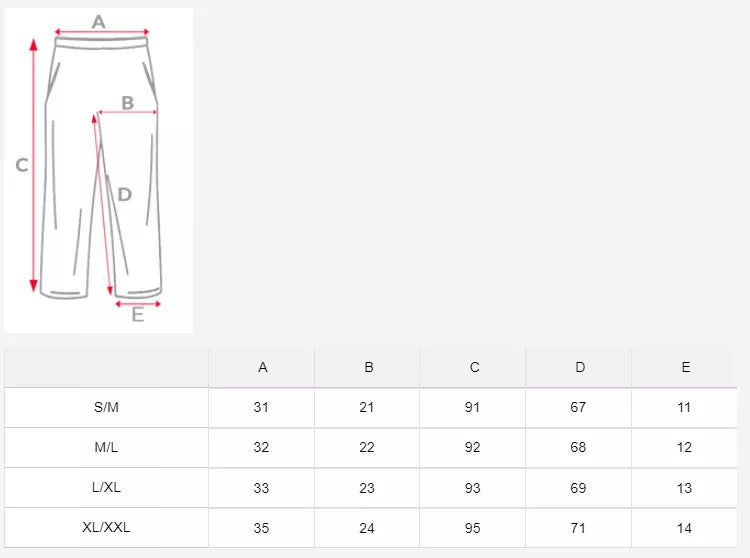The image size is (750, 558).
Task: Click the M/L length value 92
Action: pos(472,447)
